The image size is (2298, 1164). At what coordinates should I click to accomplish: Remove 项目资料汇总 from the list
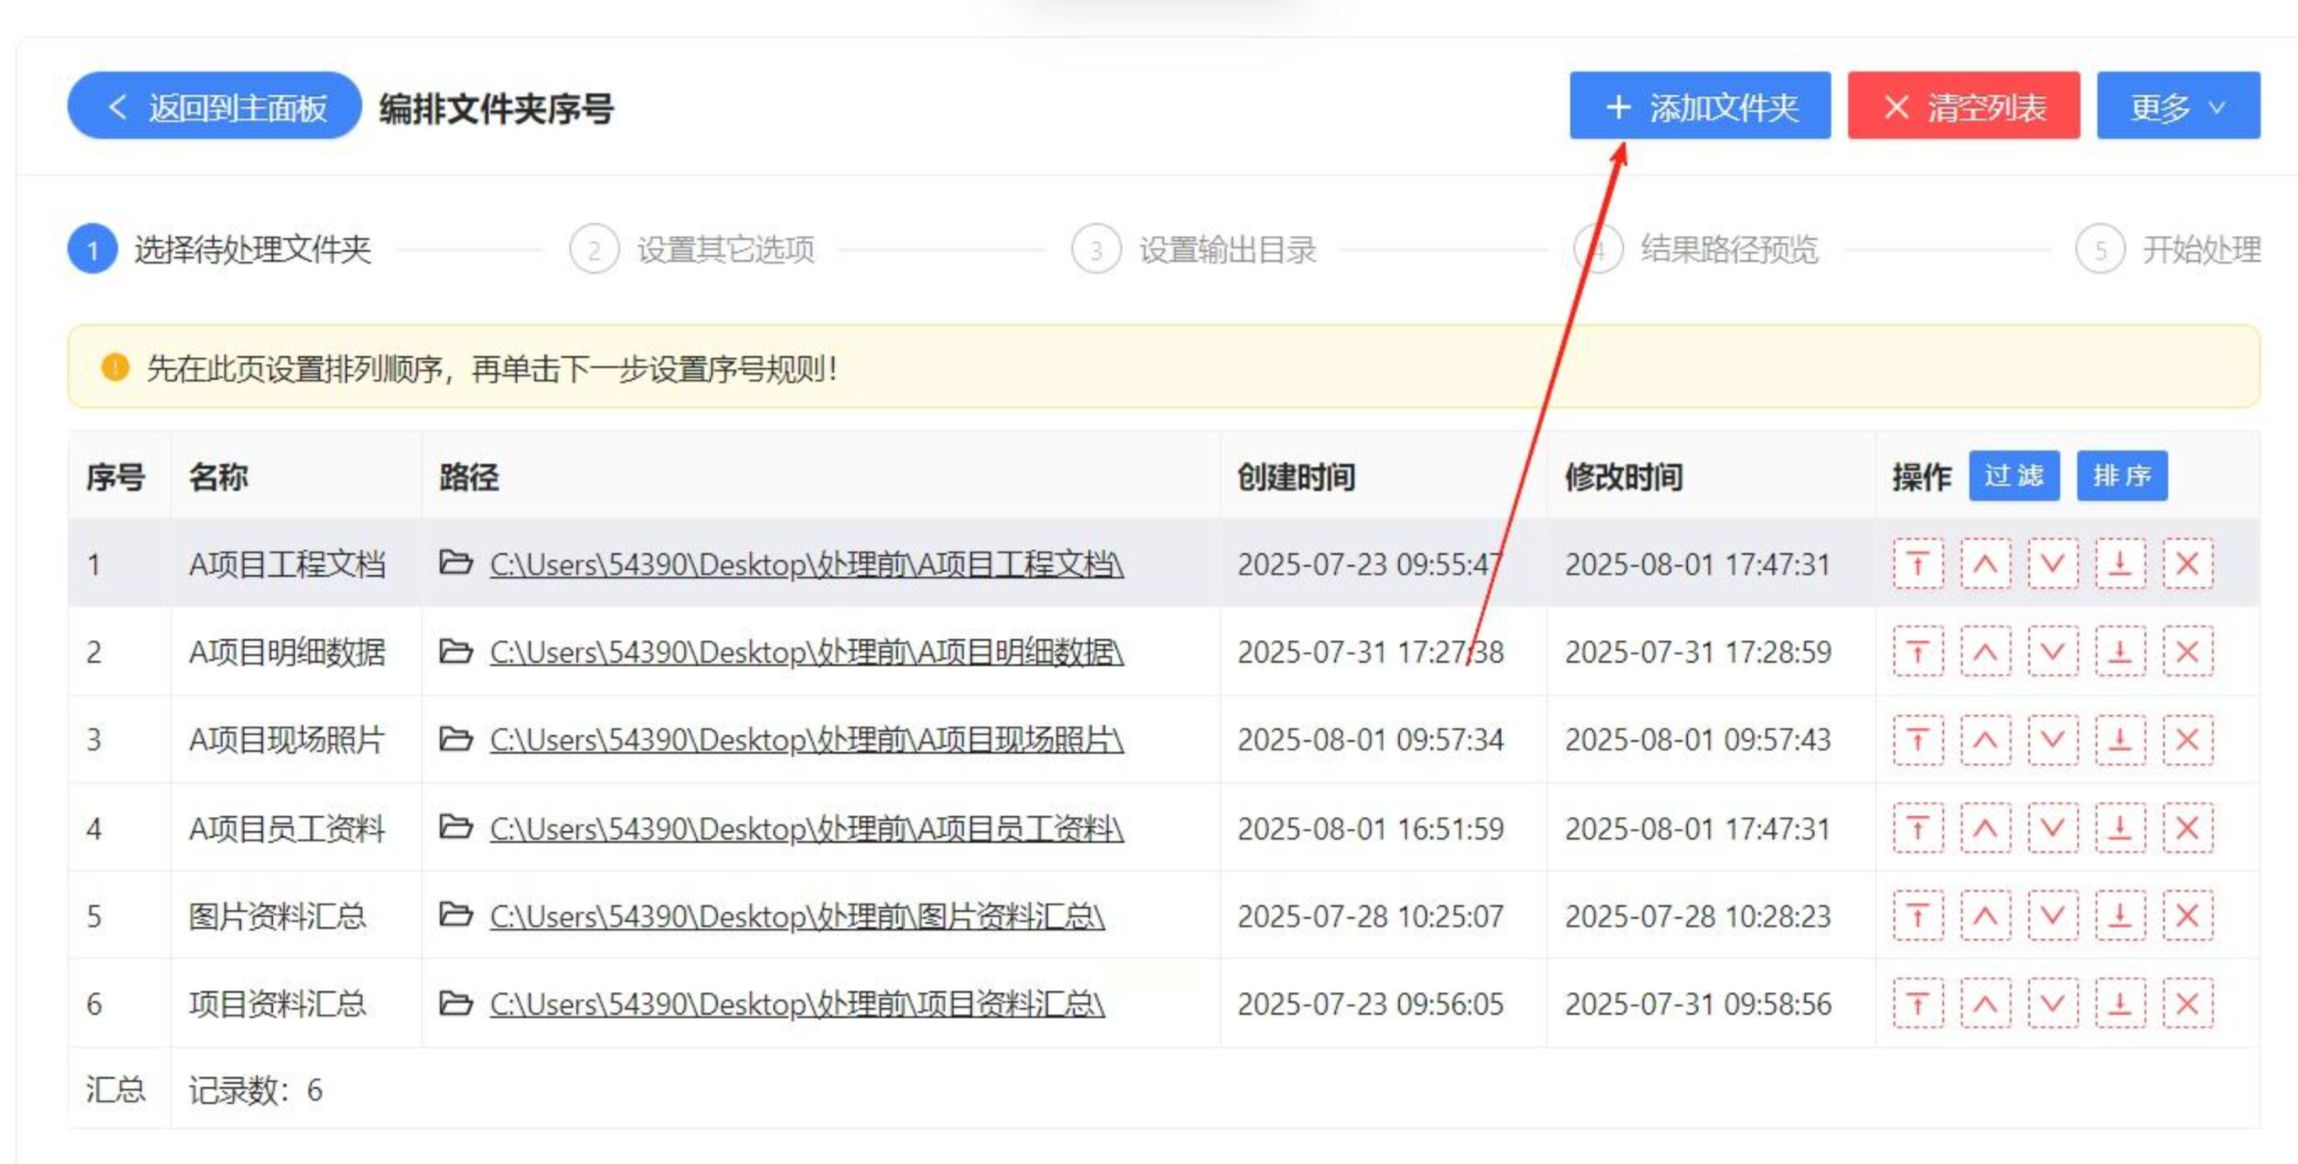point(2187,1003)
